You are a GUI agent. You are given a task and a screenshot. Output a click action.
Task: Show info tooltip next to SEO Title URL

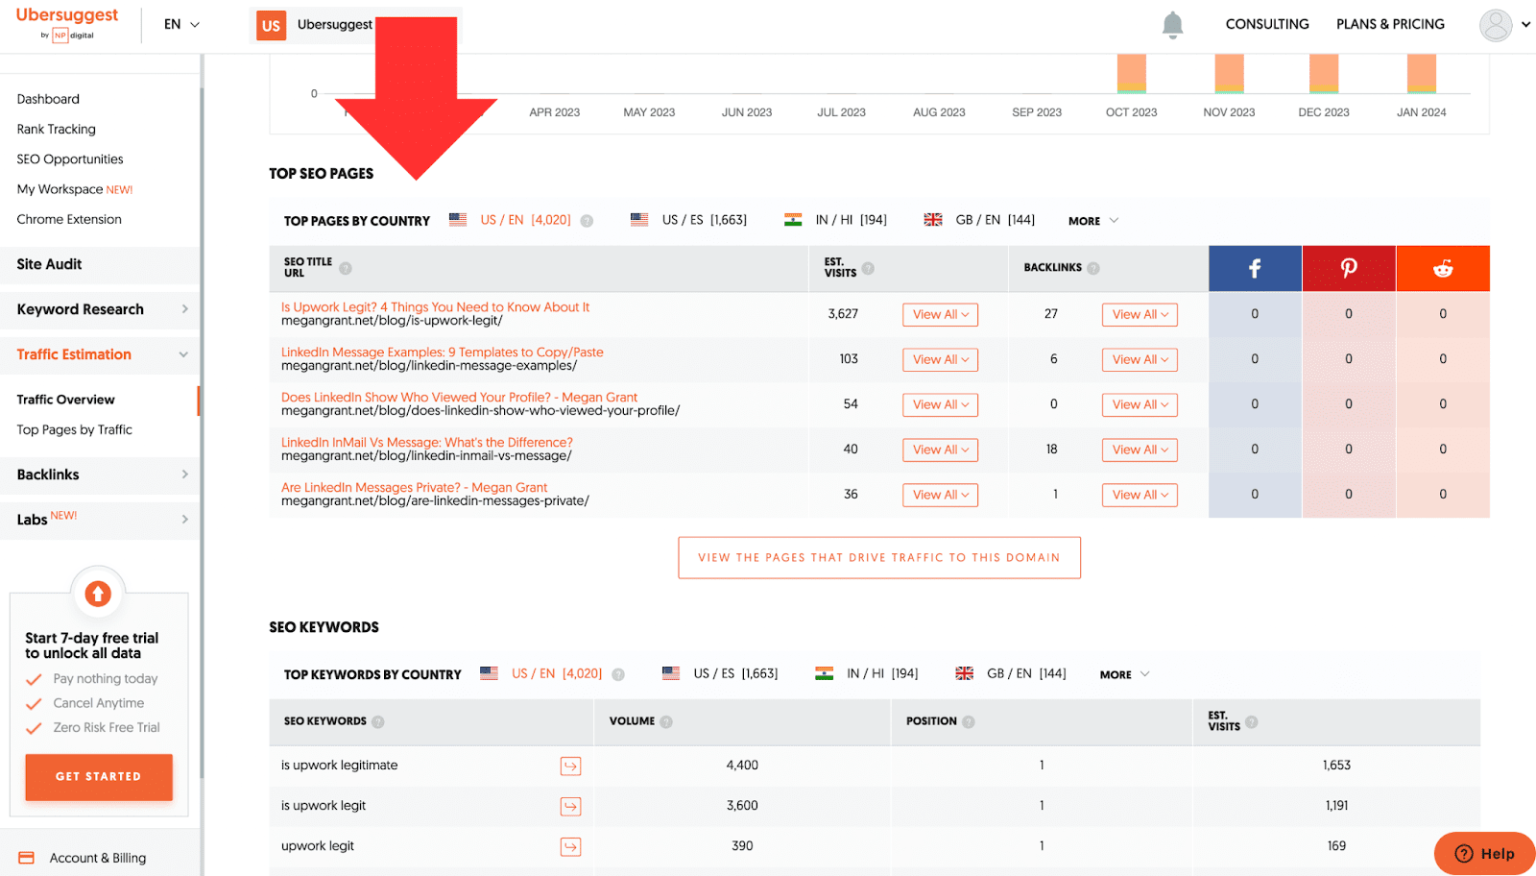[x=345, y=268]
